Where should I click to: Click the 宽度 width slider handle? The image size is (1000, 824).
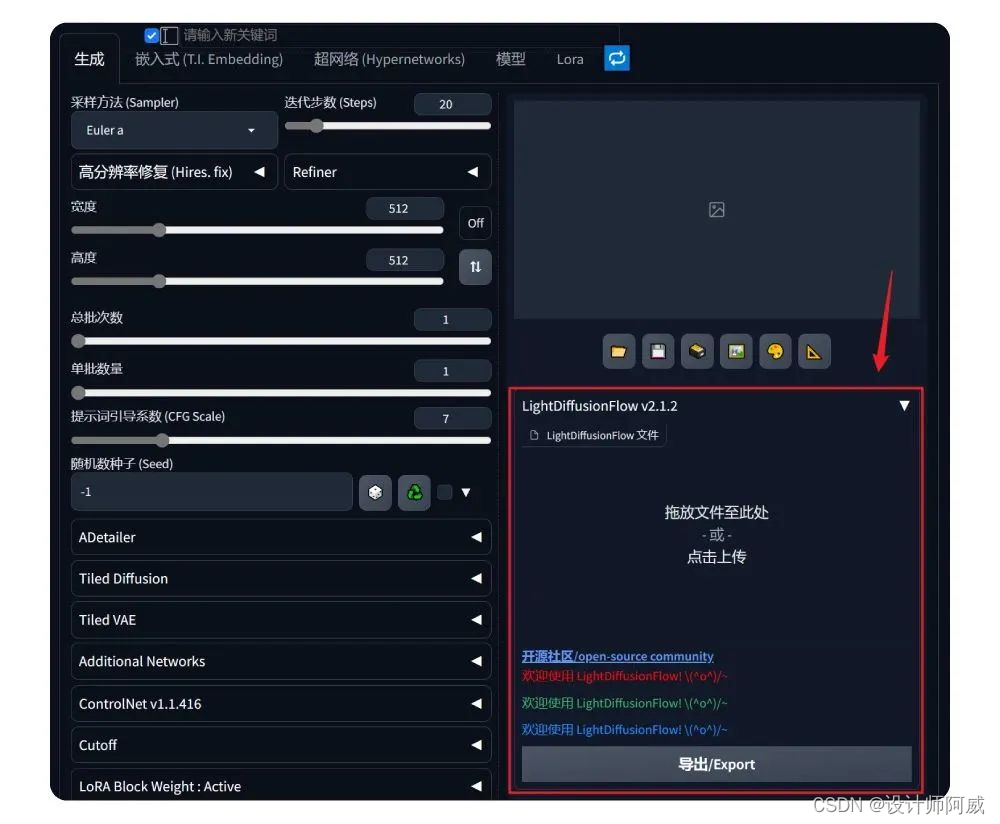(159, 230)
